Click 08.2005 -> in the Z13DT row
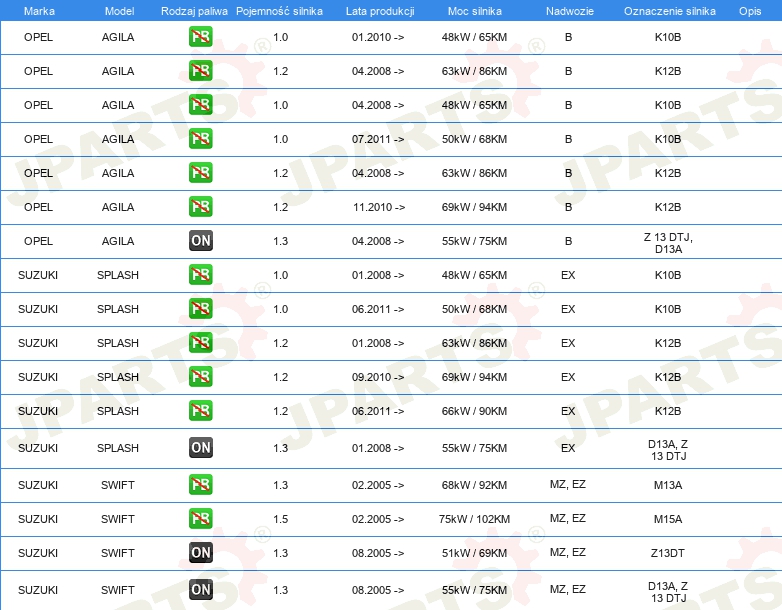The height and width of the screenshot is (610, 782). (x=378, y=553)
